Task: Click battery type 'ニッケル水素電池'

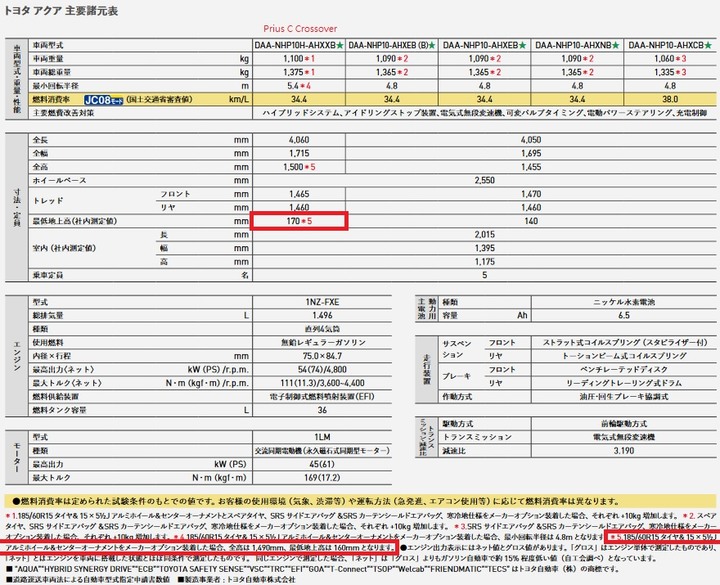Action: pyautogui.click(x=624, y=302)
